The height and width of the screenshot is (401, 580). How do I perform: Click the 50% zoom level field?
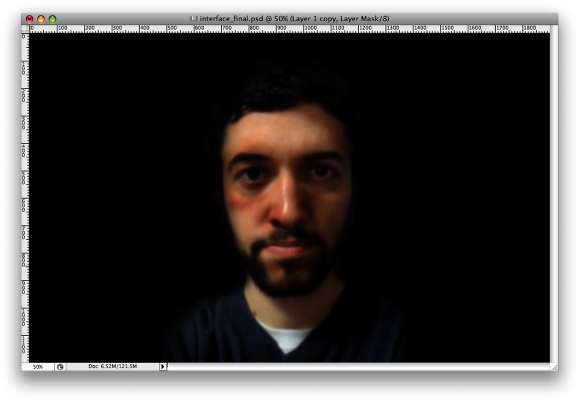[38, 367]
